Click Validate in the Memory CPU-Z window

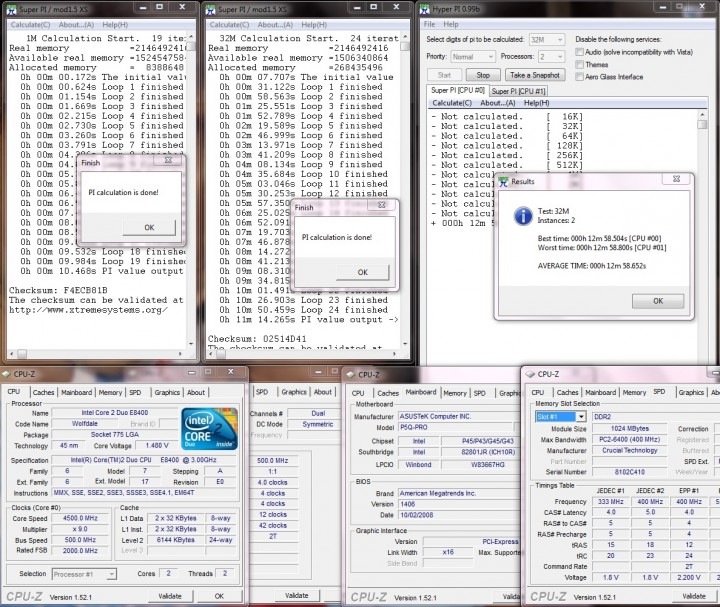[x=297, y=596]
